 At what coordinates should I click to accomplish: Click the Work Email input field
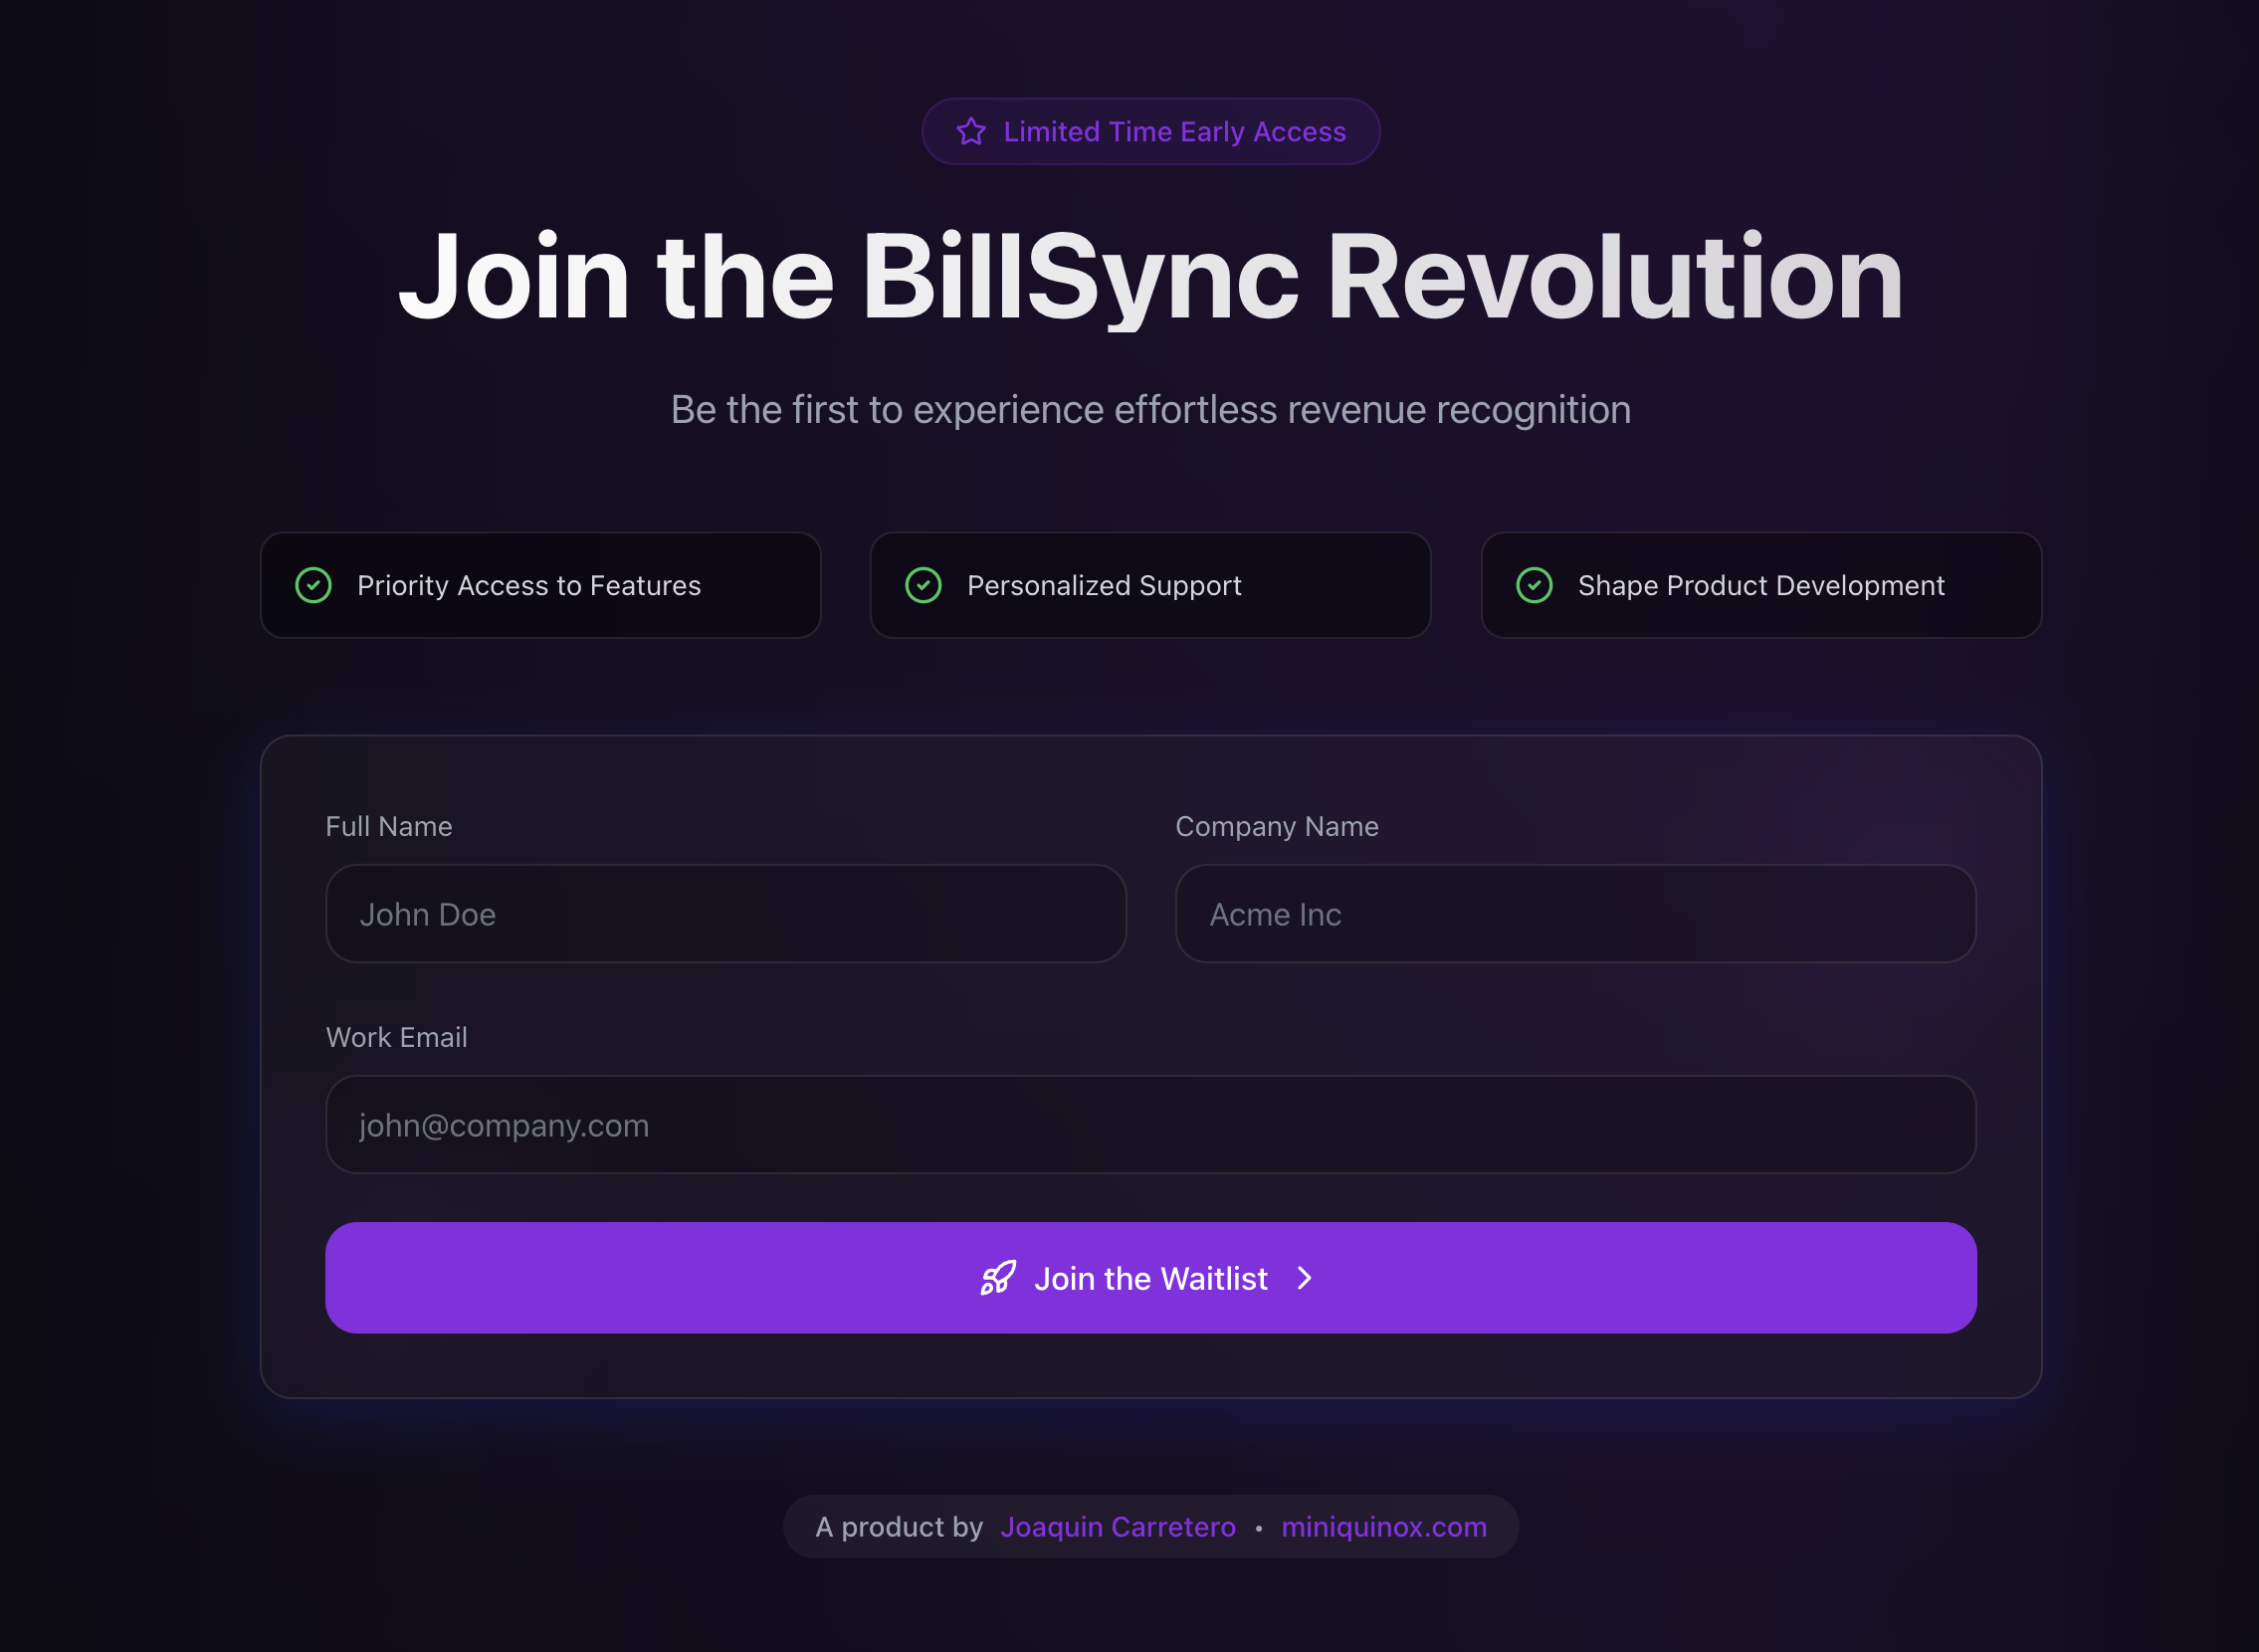(1148, 1124)
